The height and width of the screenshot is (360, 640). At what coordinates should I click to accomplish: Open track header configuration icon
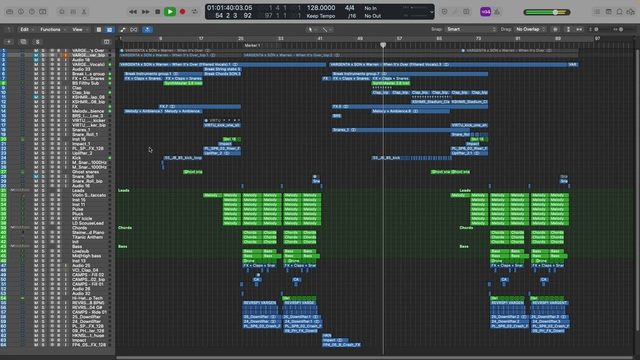tap(107, 42)
